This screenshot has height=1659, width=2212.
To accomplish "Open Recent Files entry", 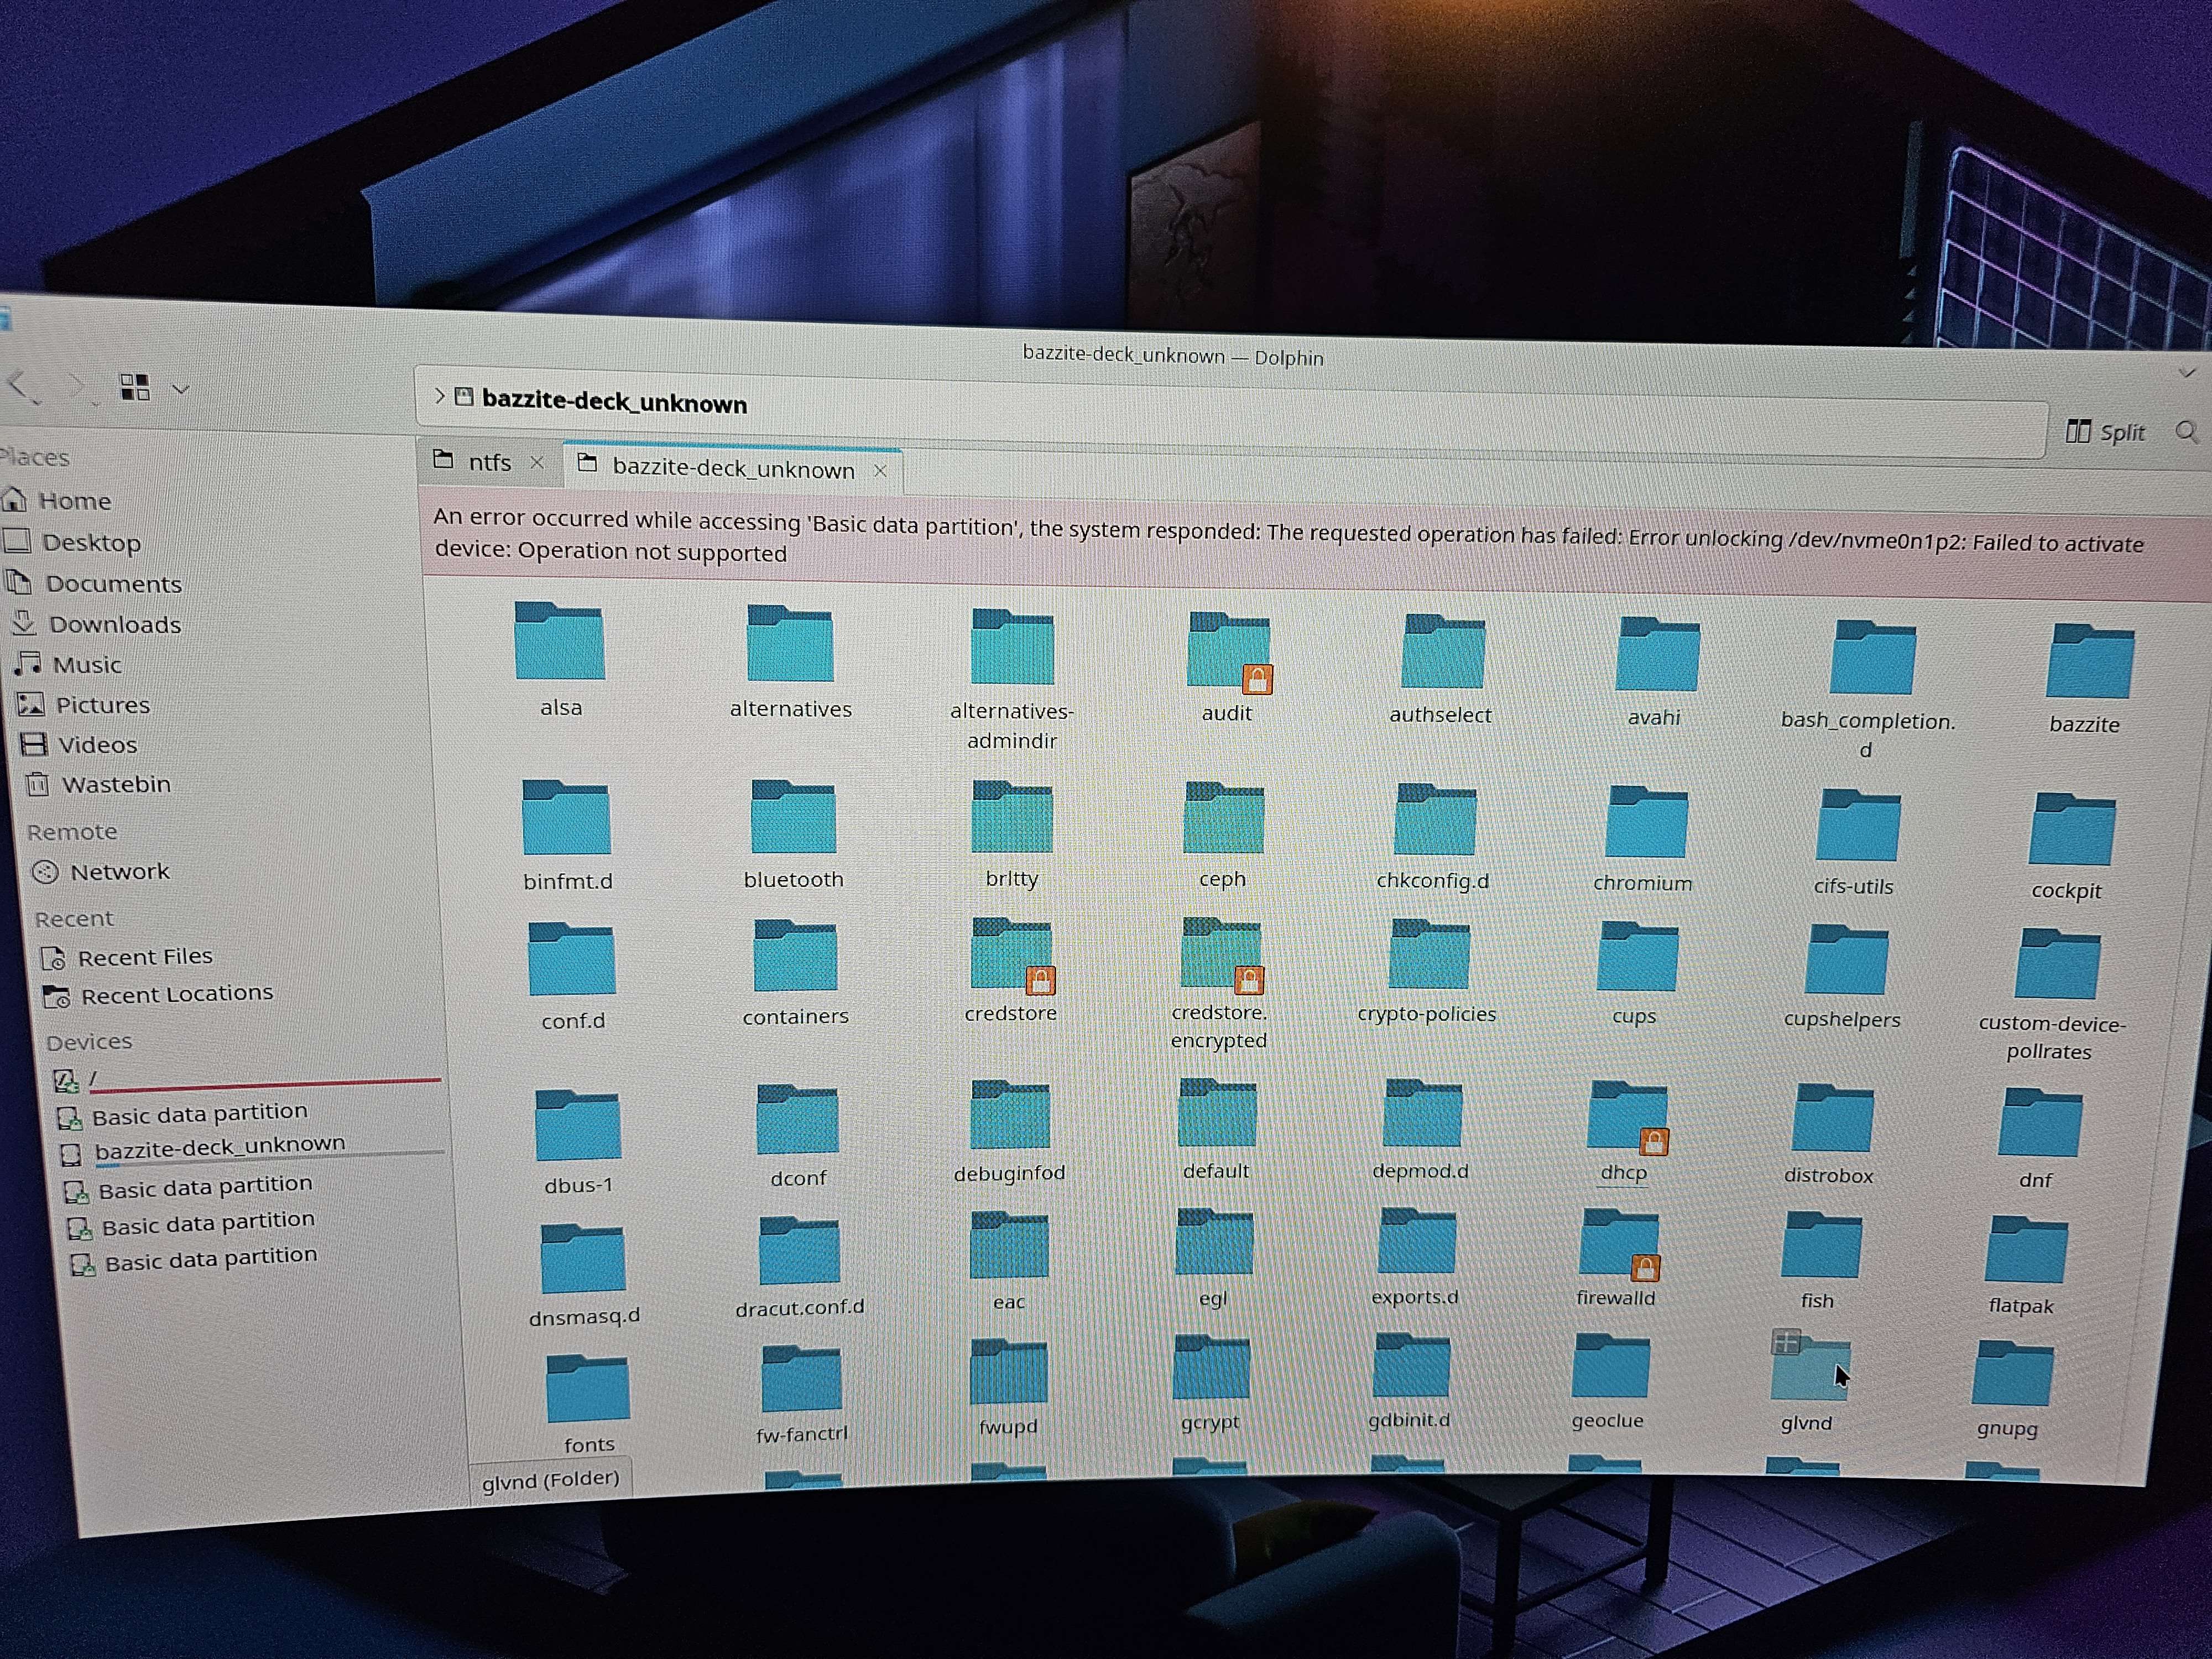I will (x=144, y=957).
